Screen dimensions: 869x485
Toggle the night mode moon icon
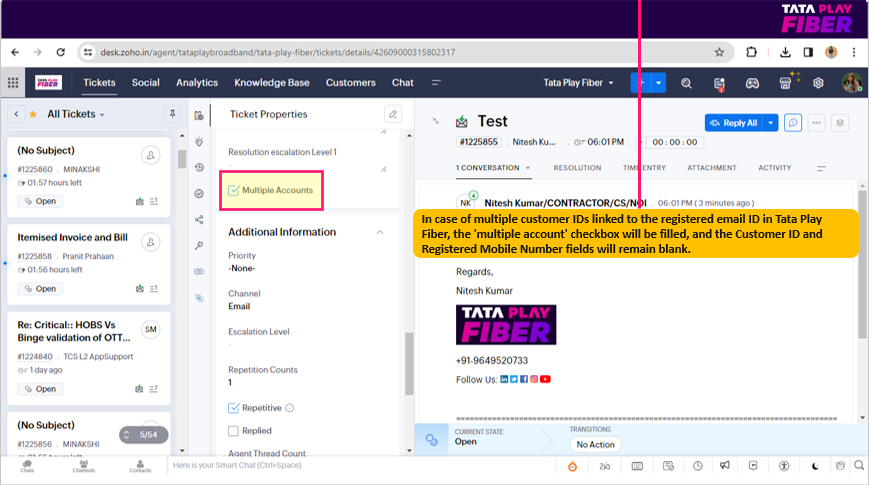(x=815, y=466)
